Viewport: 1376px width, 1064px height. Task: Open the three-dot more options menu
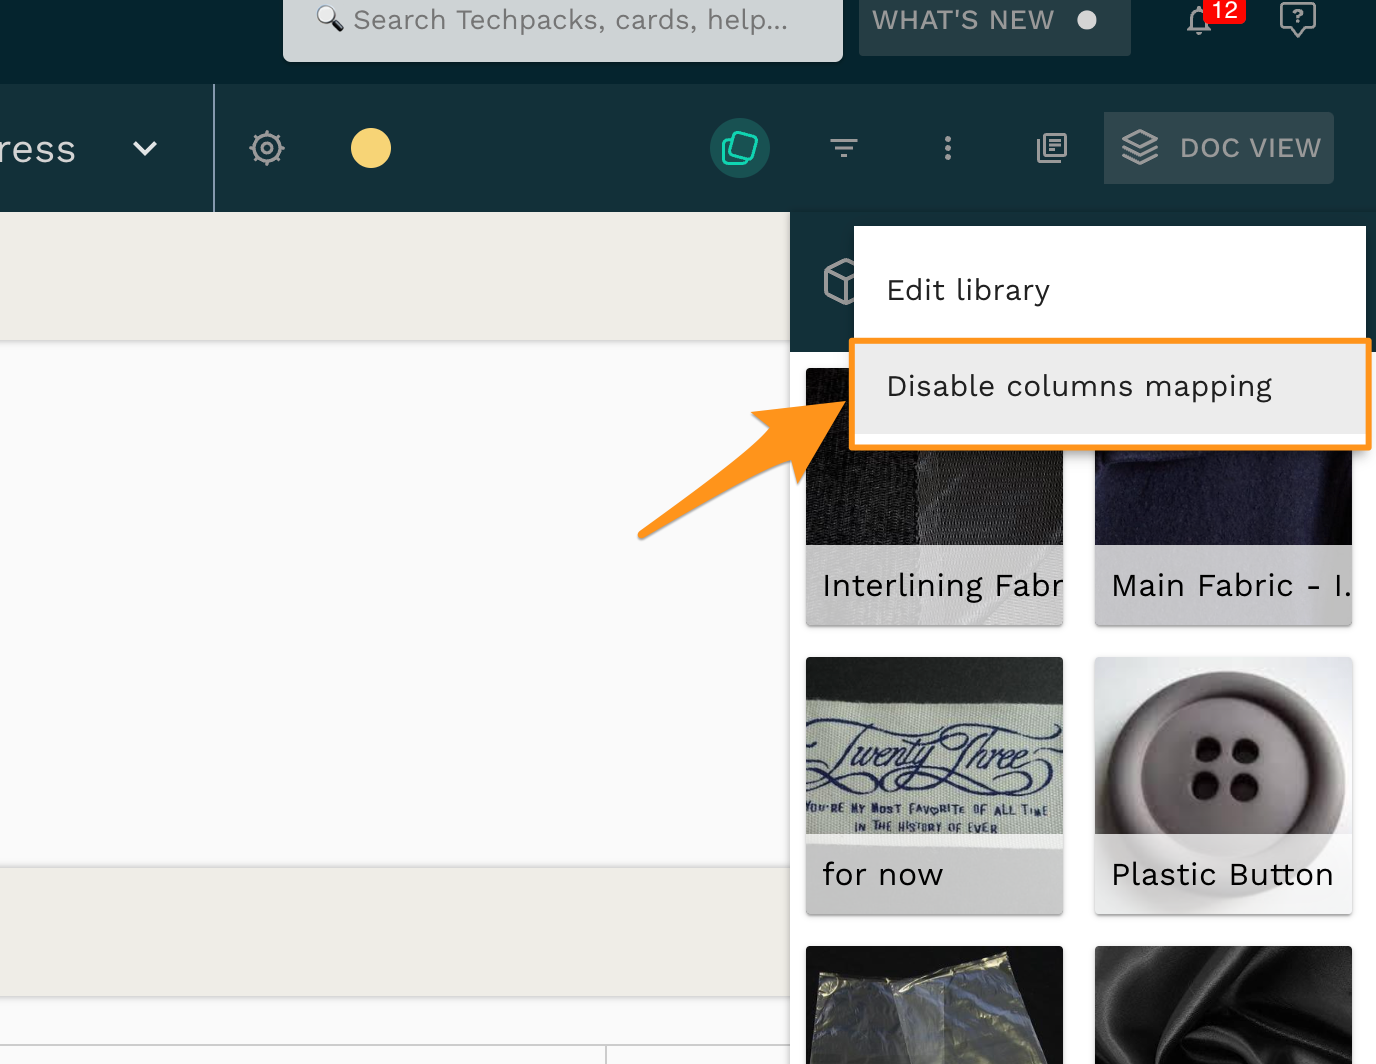click(948, 148)
